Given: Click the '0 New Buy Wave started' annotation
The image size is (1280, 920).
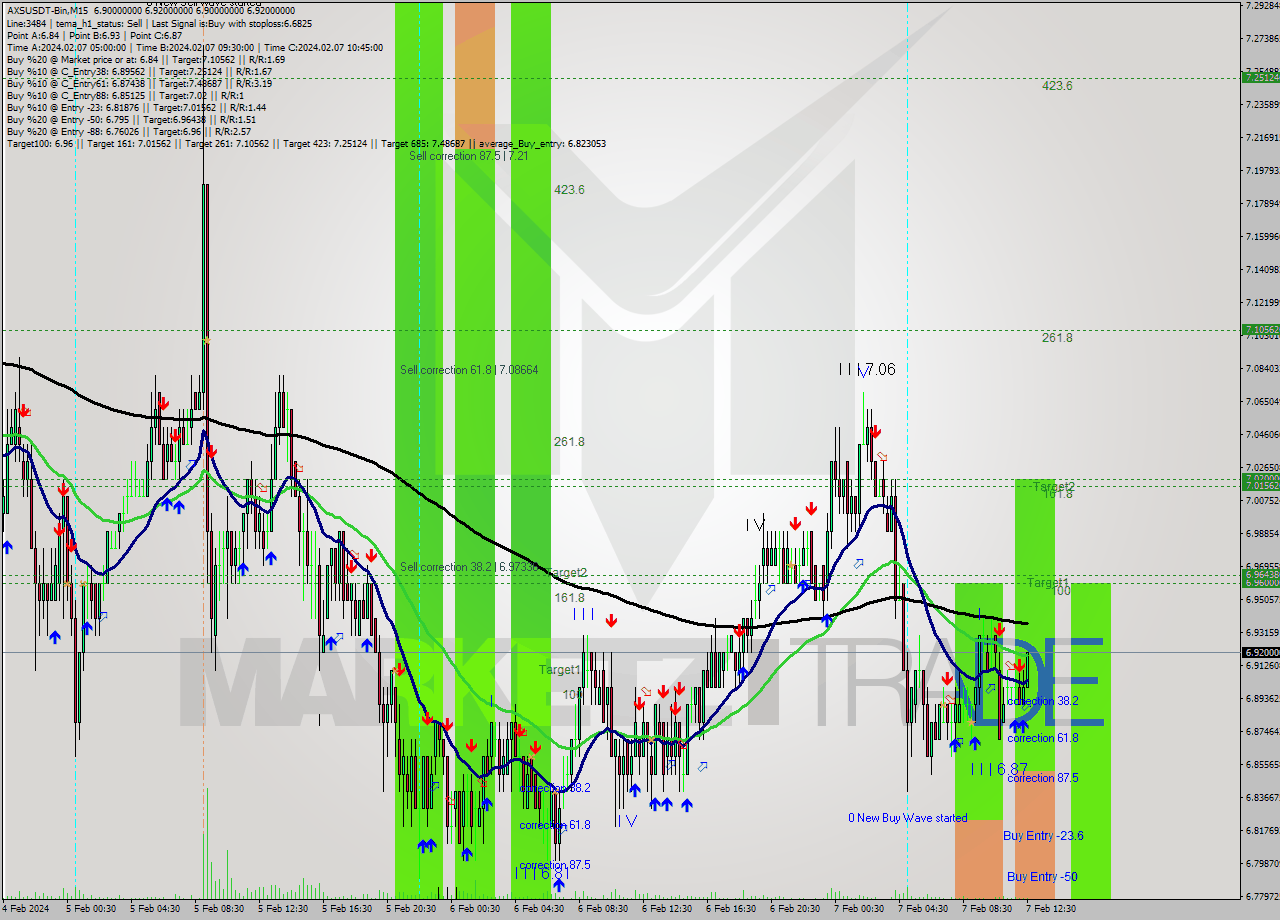Looking at the screenshot, I should [x=908, y=818].
